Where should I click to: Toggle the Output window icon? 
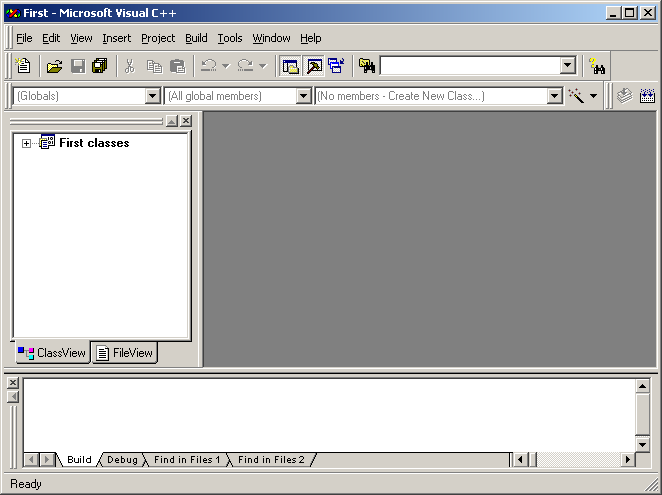[314, 66]
